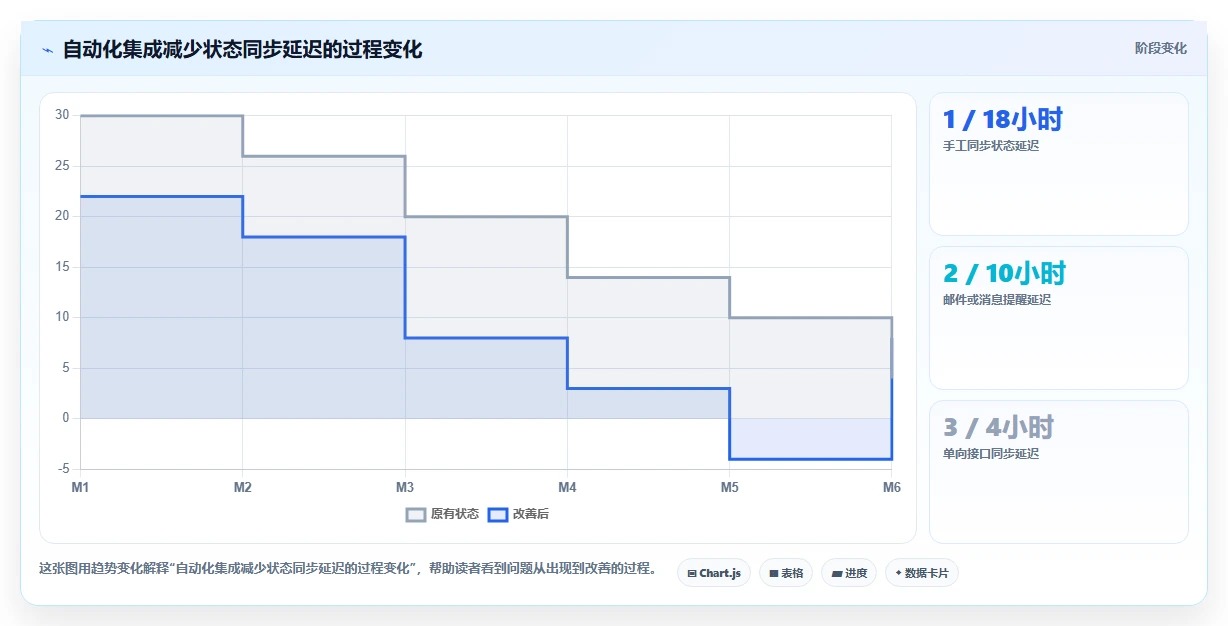The width and height of the screenshot is (1228, 626).
Task: Click the 进度 tag
Action: [849, 573]
